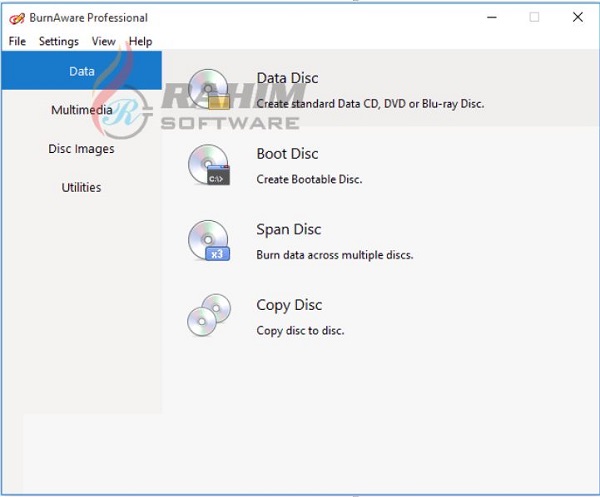Minimize the BurnAware Professional window
600x497 pixels.
(492, 17)
